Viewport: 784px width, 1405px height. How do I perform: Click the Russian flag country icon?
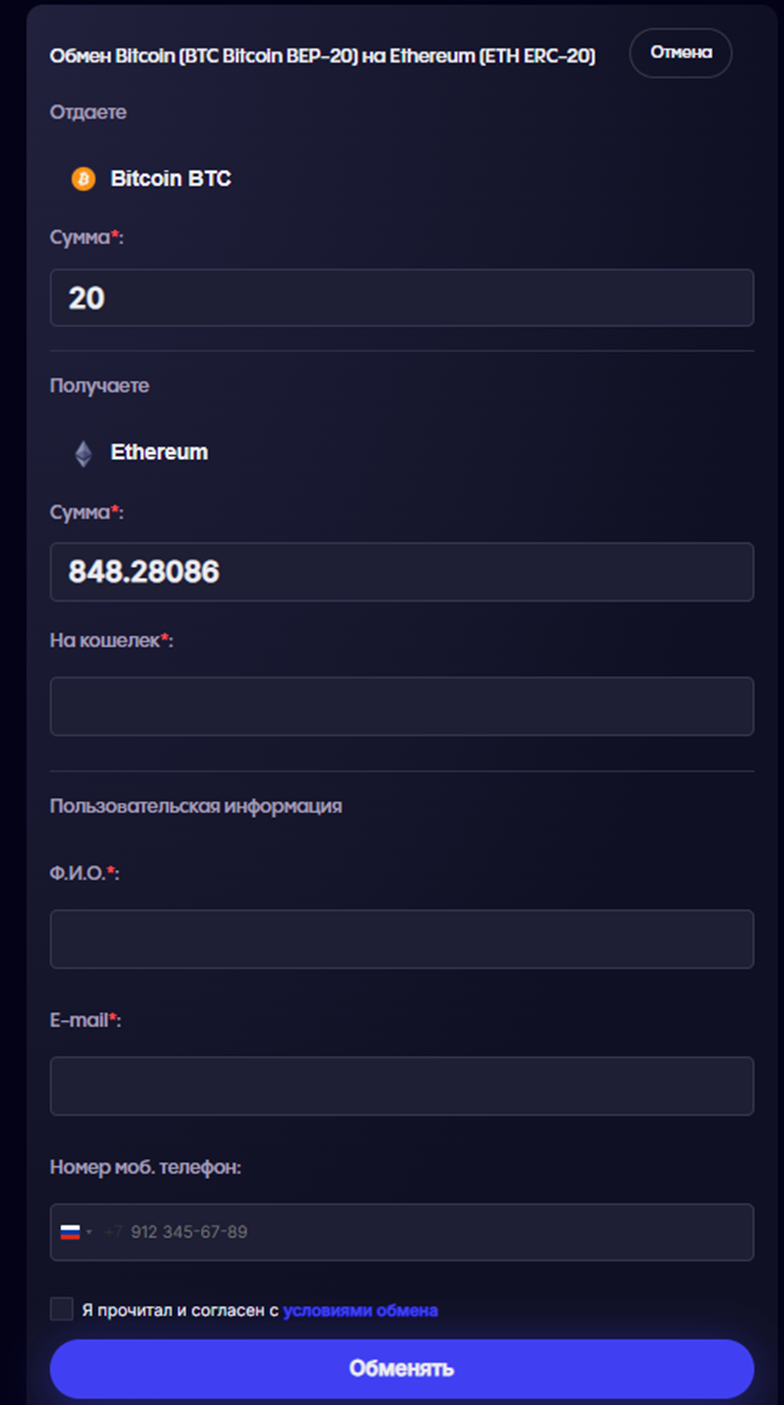[x=68, y=1232]
